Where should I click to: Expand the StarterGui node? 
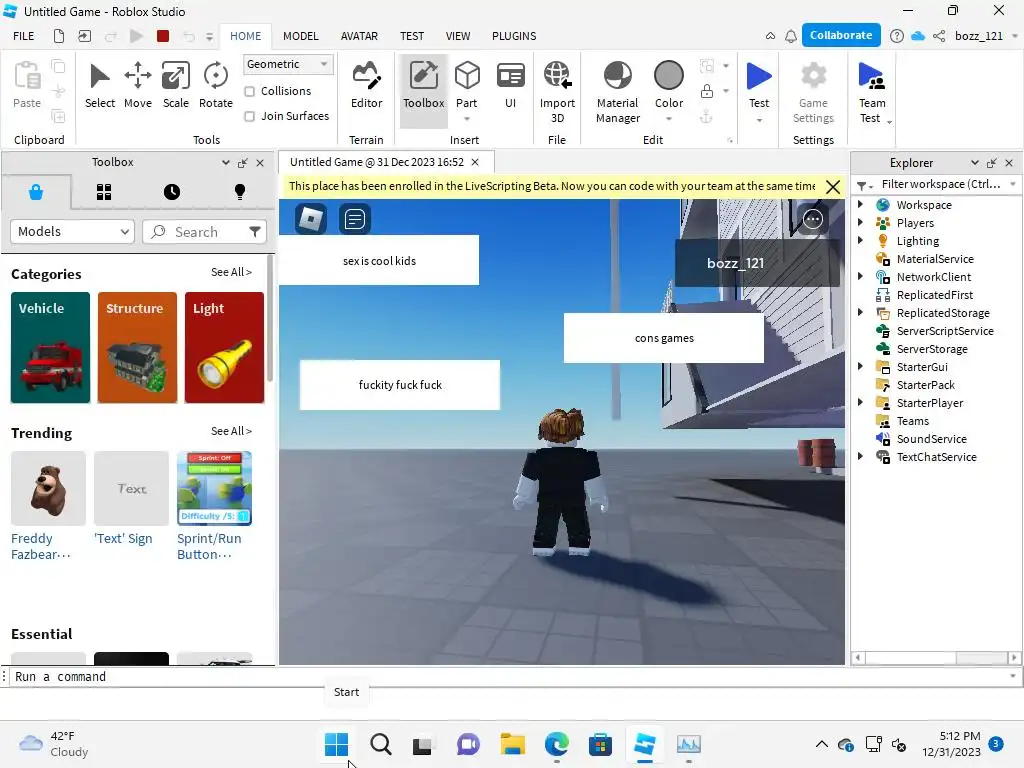click(861, 366)
